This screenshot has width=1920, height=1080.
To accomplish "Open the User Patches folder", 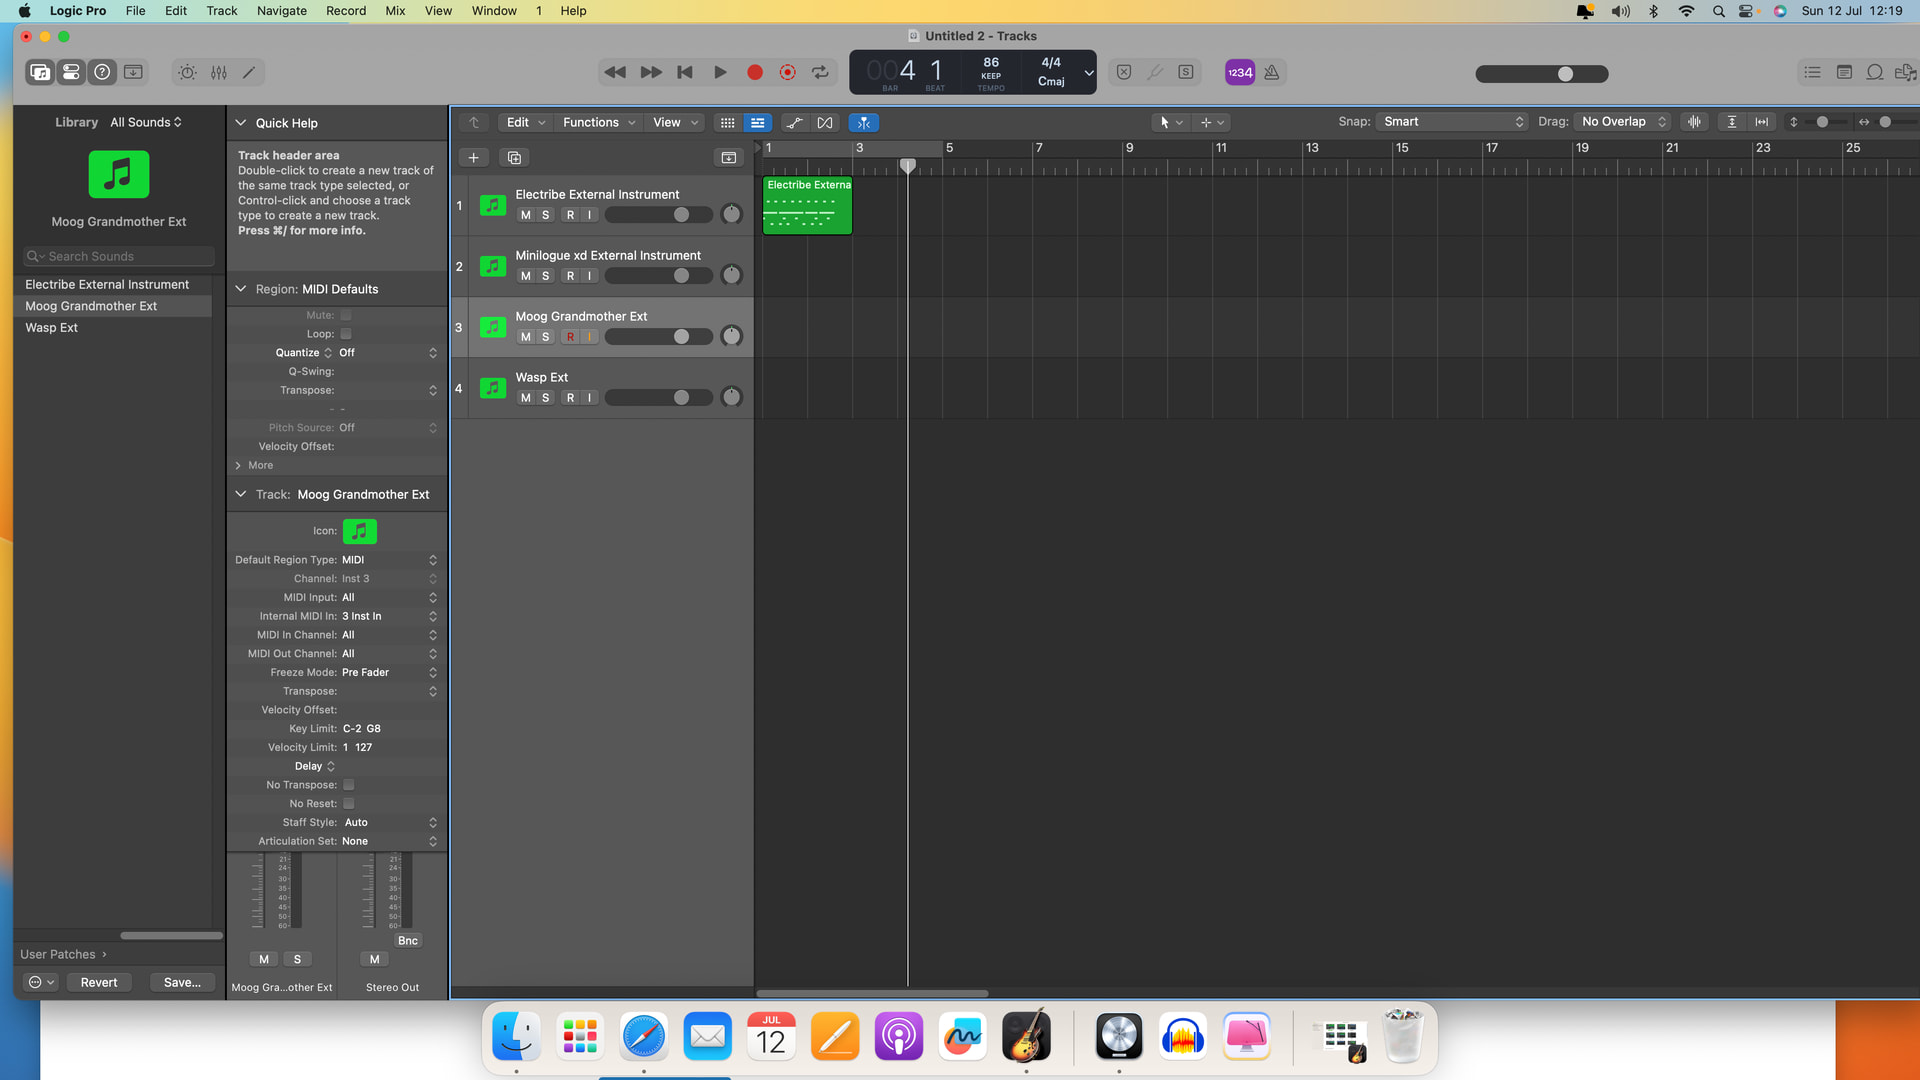I will pyautogui.click(x=63, y=955).
